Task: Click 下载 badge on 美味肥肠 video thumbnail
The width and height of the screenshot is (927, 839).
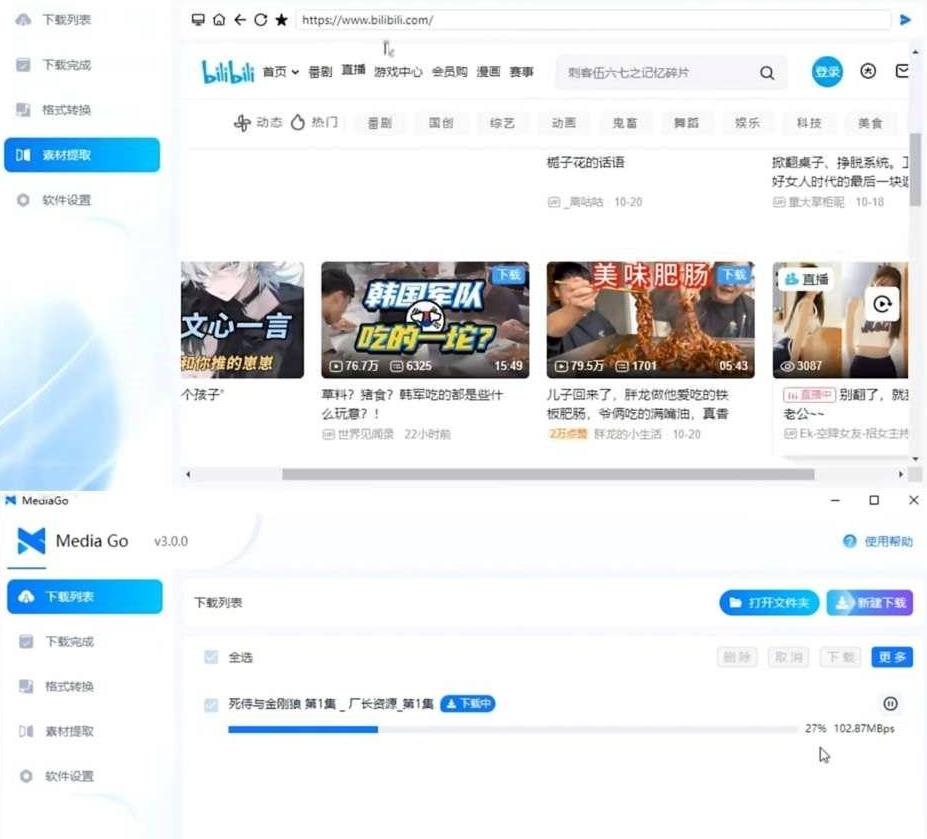Action: pos(734,275)
